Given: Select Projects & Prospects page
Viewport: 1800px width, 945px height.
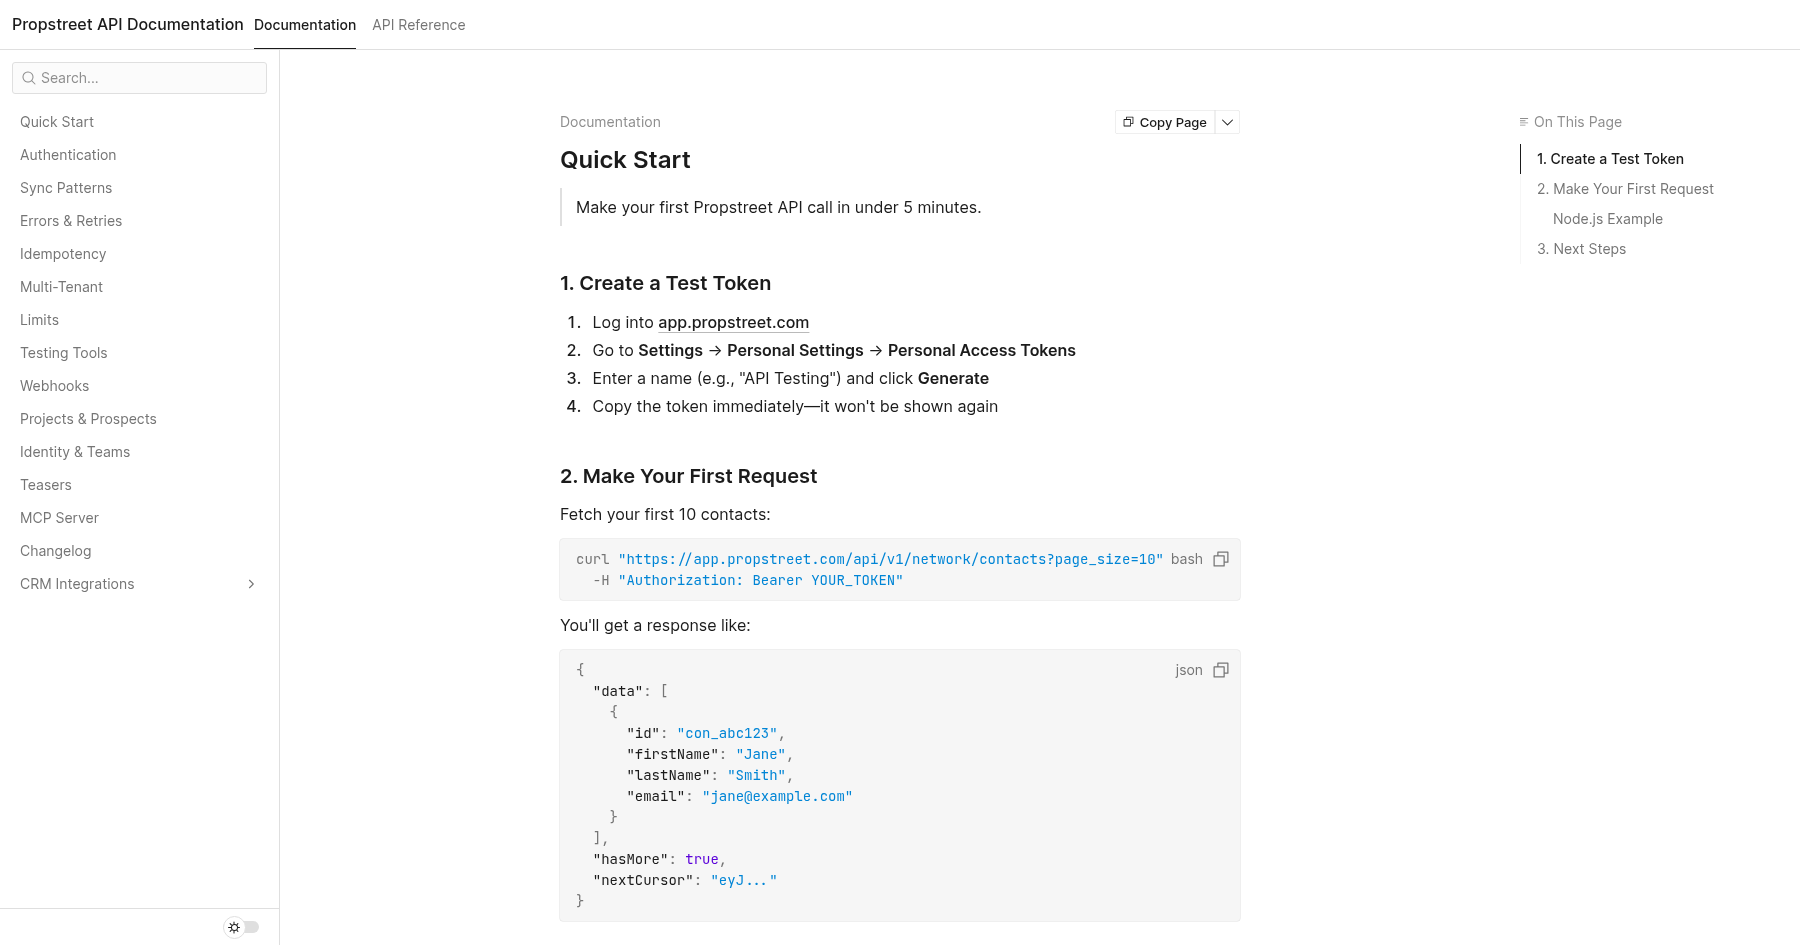Looking at the screenshot, I should click(x=88, y=419).
